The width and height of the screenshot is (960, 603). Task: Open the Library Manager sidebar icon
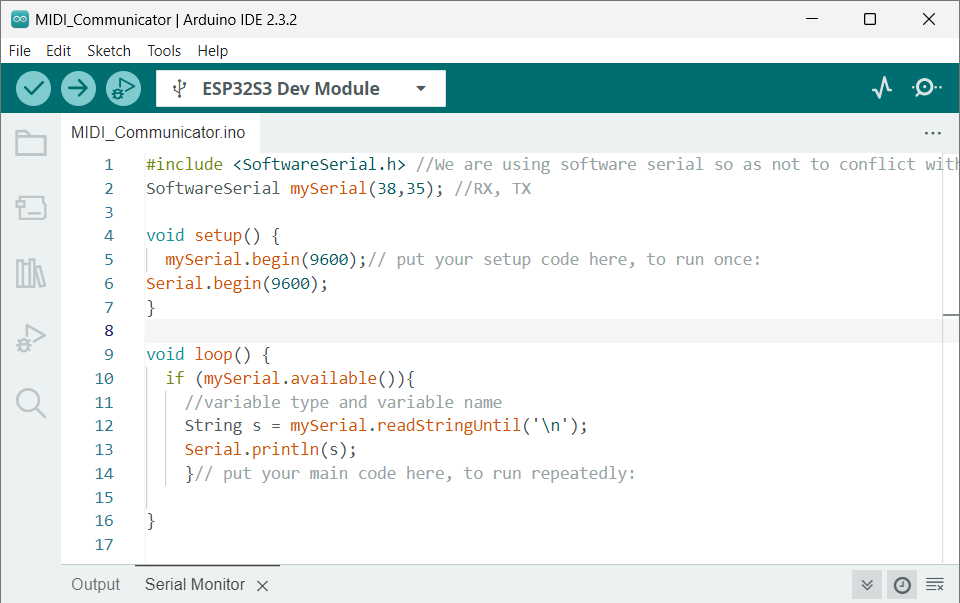tap(31, 273)
